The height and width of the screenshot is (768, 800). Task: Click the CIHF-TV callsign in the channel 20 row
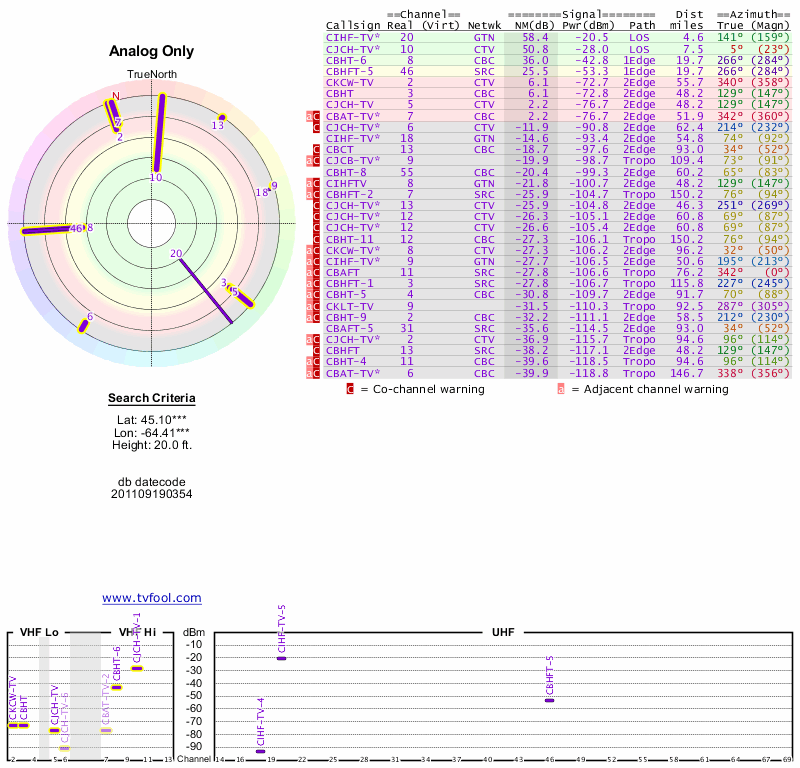coord(352,36)
